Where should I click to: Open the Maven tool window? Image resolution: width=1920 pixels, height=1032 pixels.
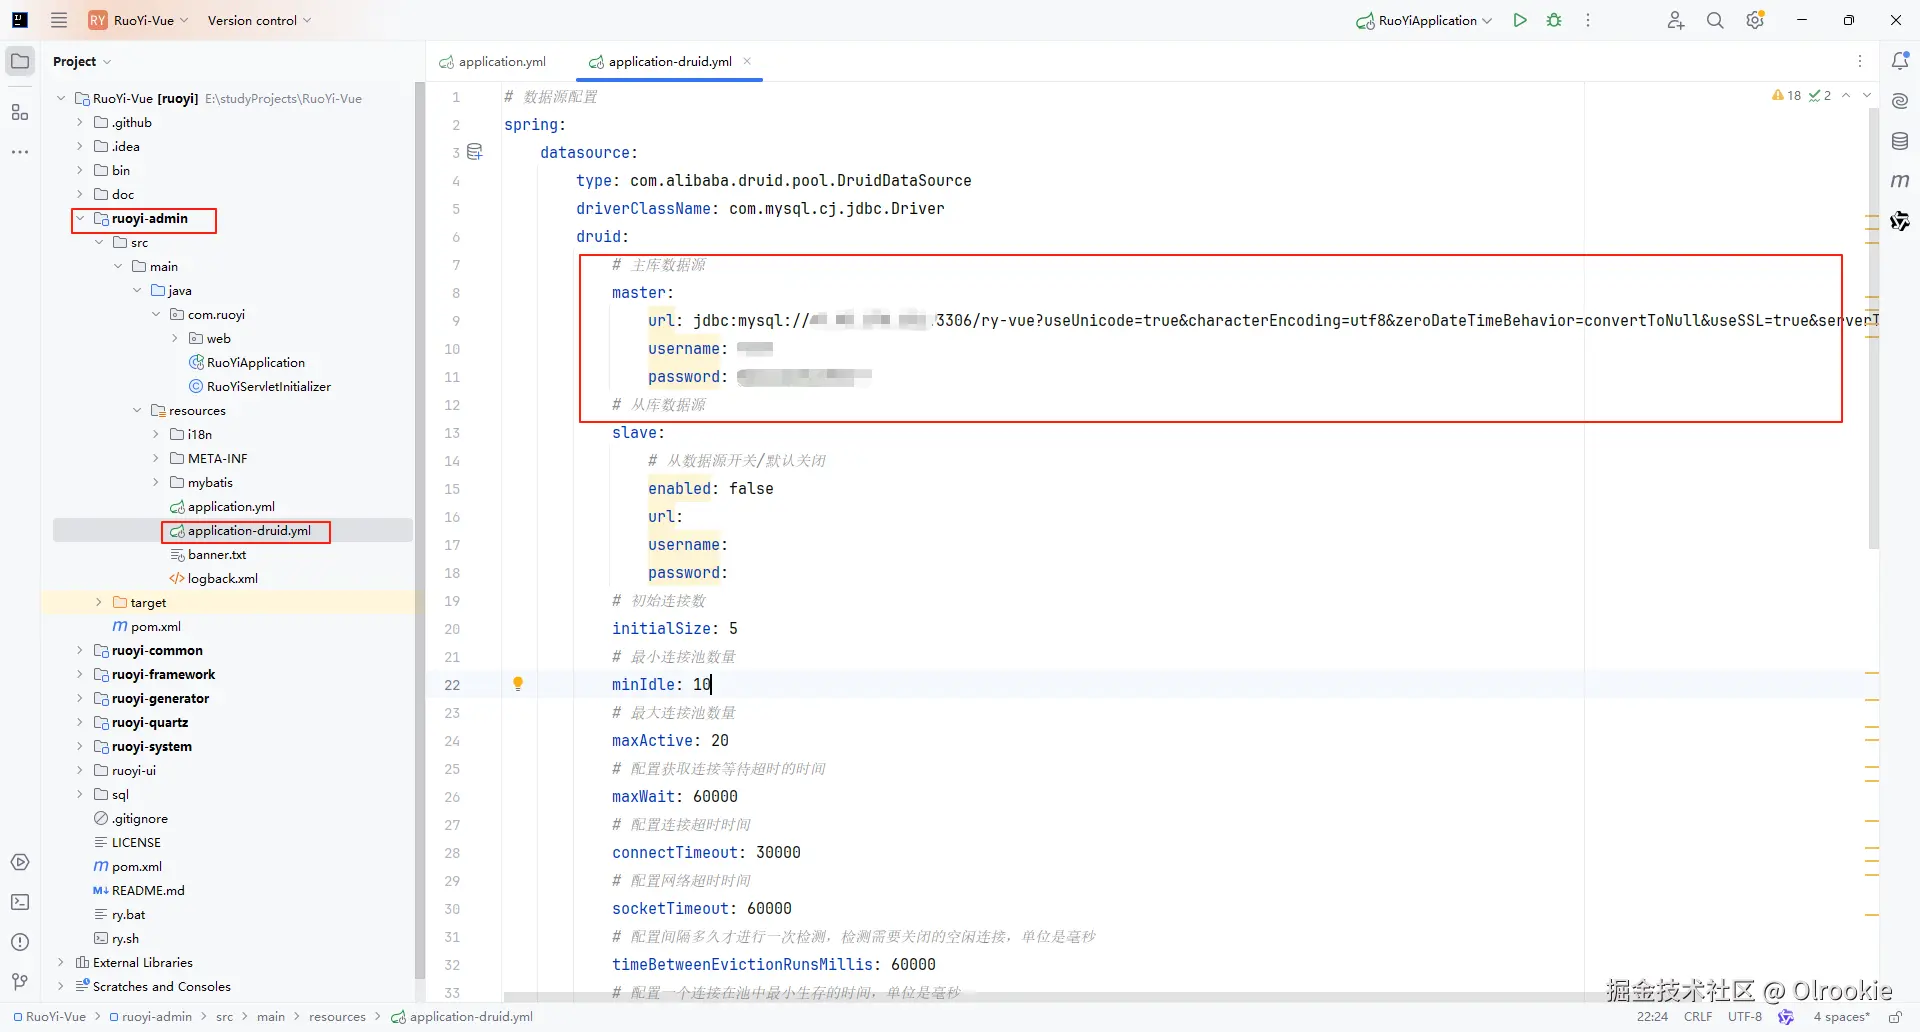(1900, 181)
